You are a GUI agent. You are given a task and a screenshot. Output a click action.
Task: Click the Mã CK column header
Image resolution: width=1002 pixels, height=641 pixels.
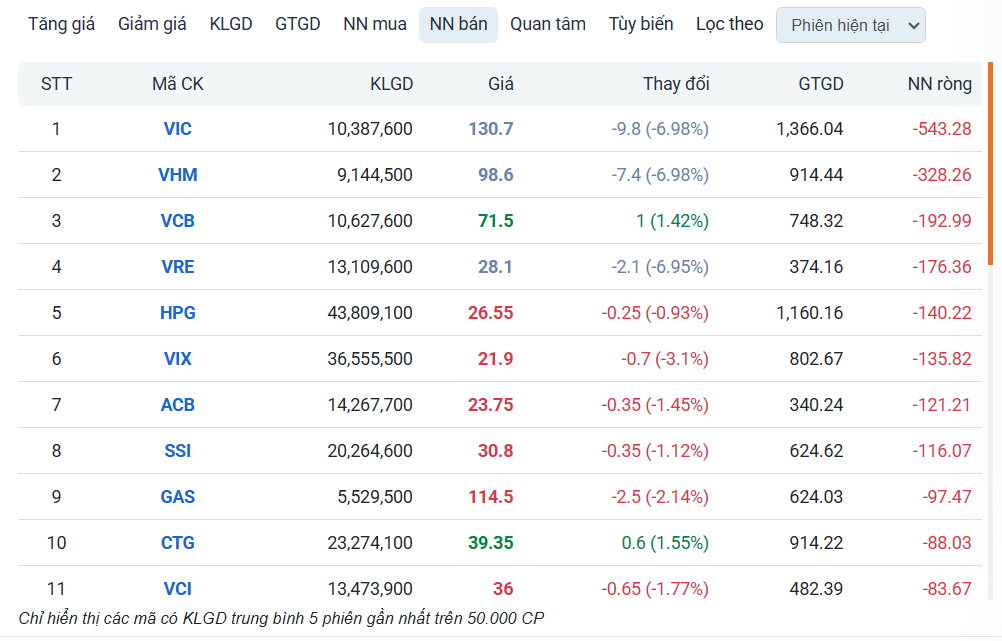(178, 84)
